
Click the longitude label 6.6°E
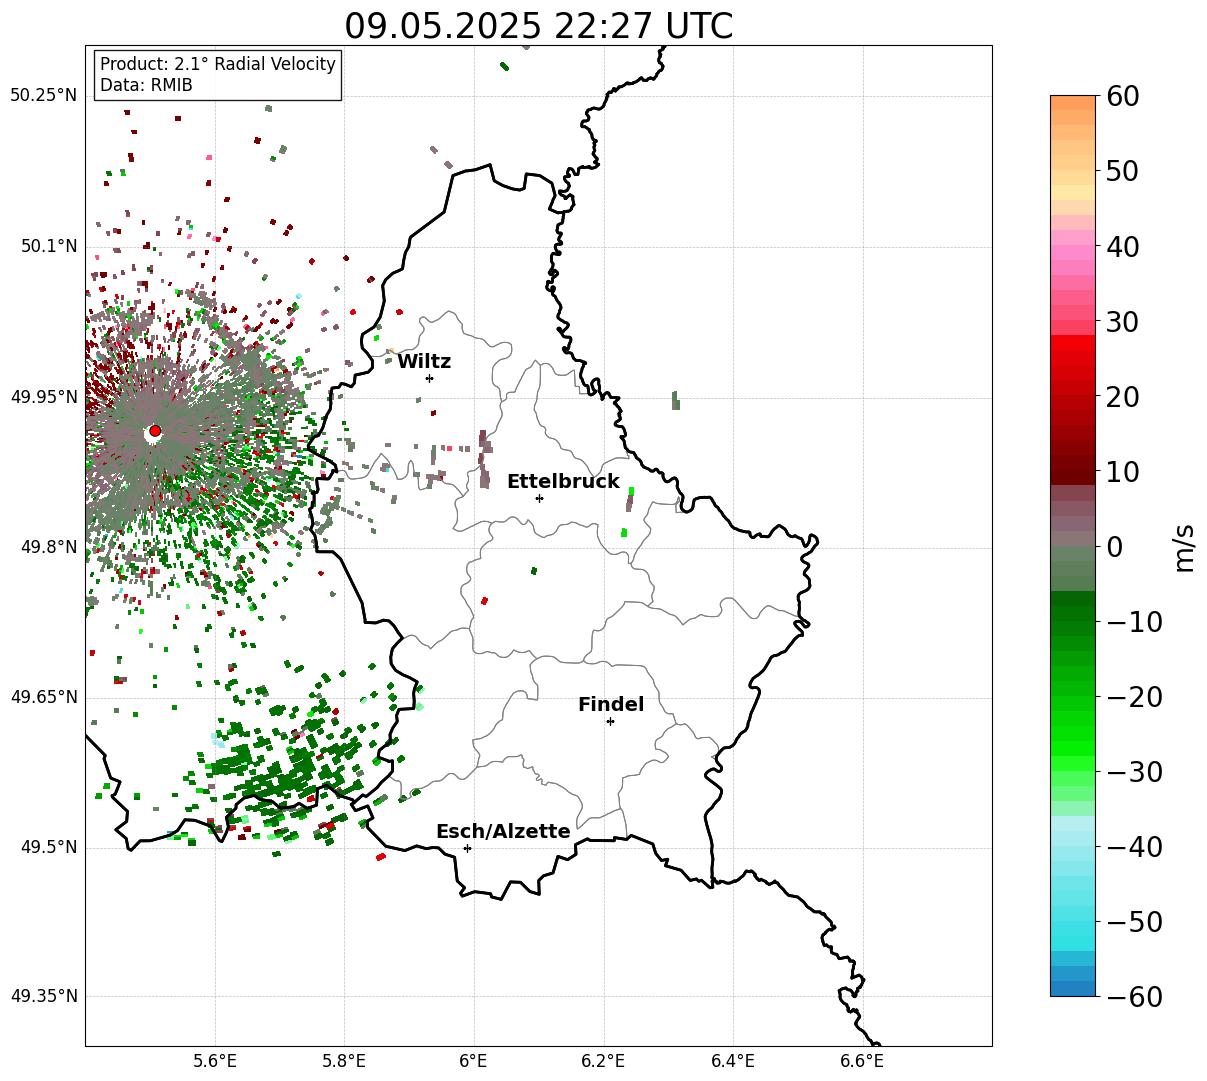pos(862,1060)
